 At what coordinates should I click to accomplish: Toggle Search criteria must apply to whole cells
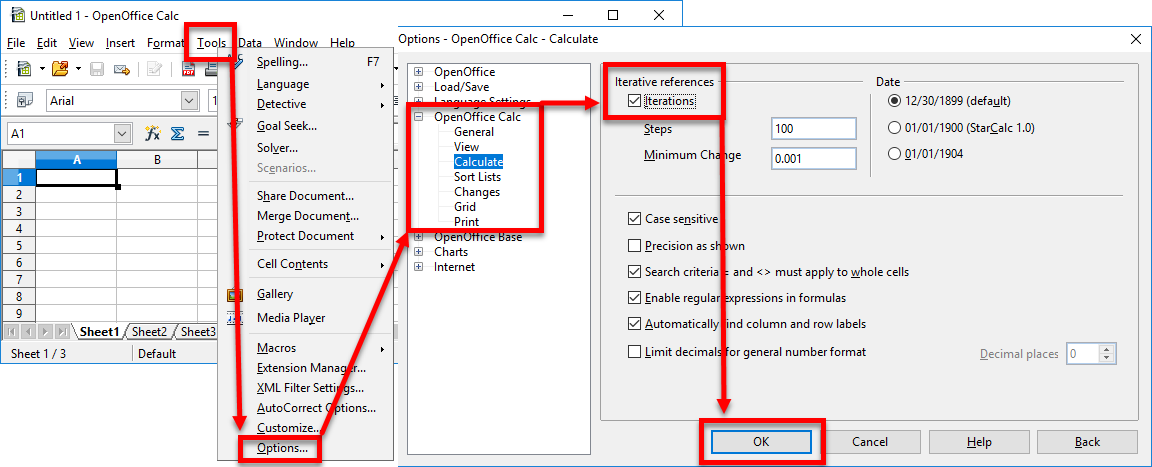(635, 272)
